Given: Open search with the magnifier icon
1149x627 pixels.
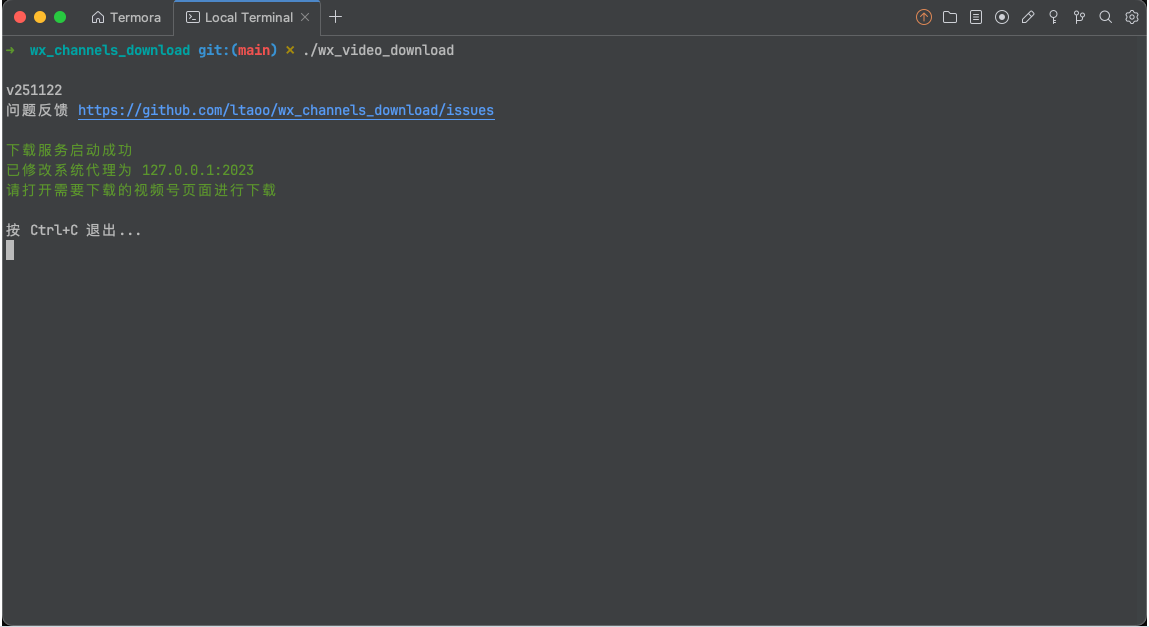Looking at the screenshot, I should [x=1105, y=17].
